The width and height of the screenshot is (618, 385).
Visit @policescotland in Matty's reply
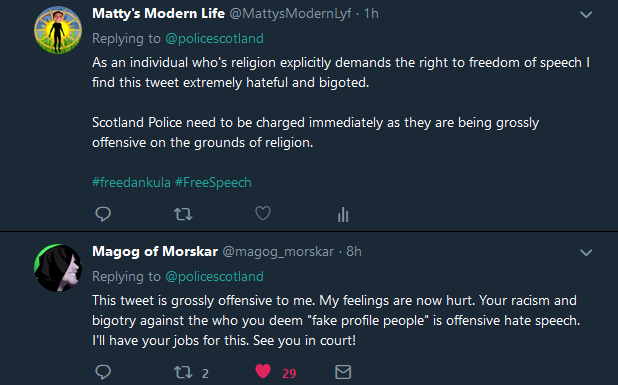pos(214,39)
